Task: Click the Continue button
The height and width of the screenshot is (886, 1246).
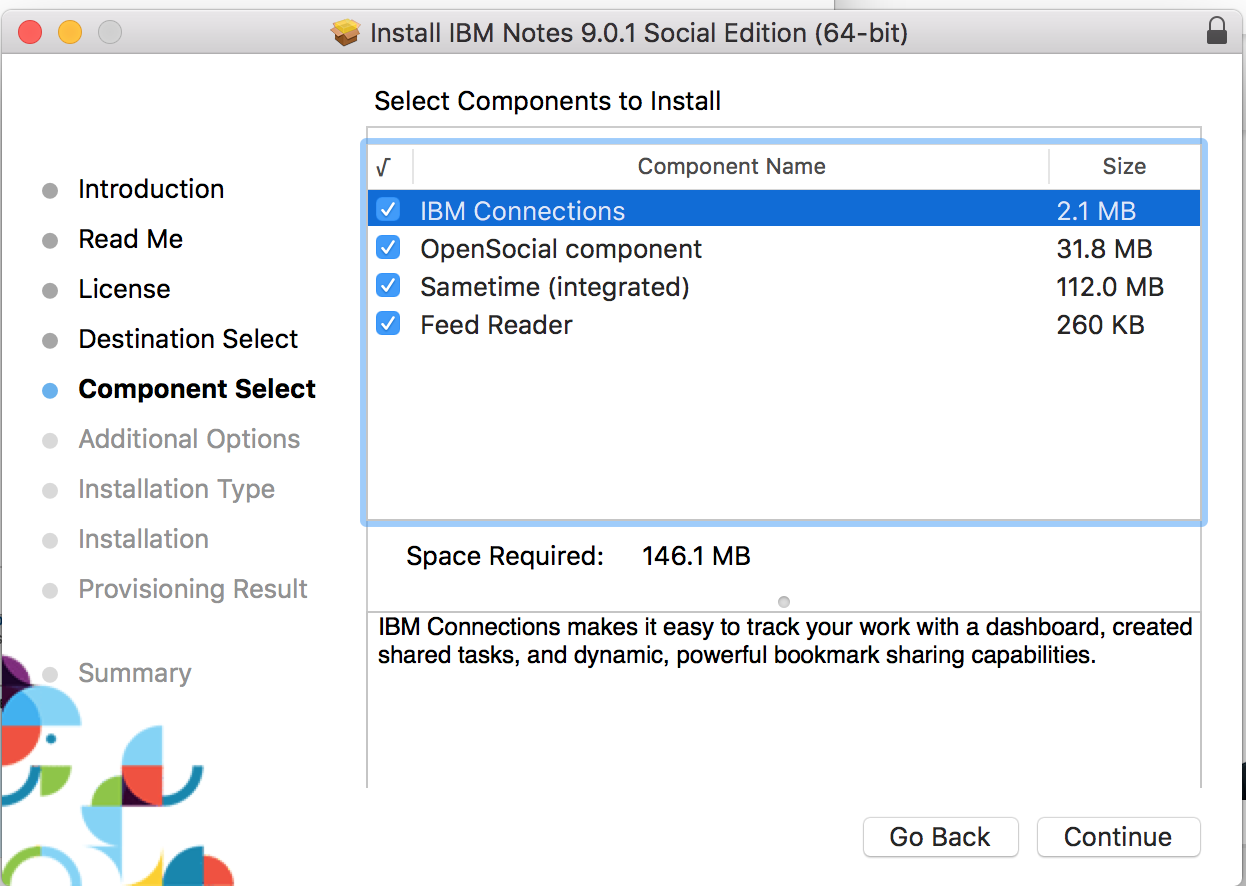Action: [1118, 837]
